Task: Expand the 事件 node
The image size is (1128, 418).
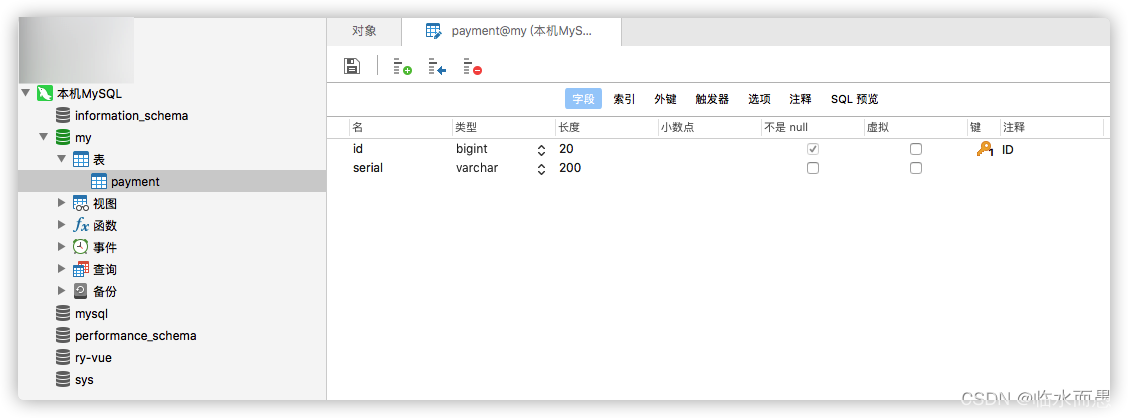Action: coord(62,247)
